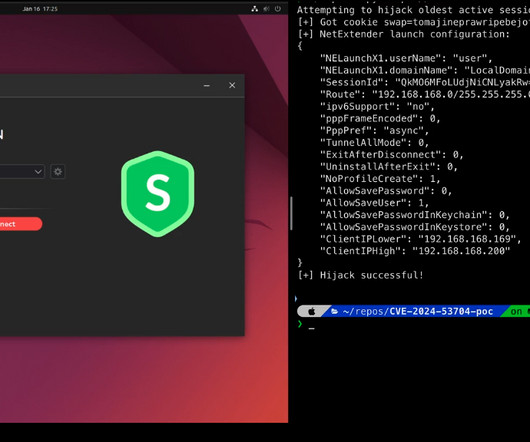Click the Apple logo in terminal prompt
The width and height of the screenshot is (530, 442).
click(x=312, y=311)
